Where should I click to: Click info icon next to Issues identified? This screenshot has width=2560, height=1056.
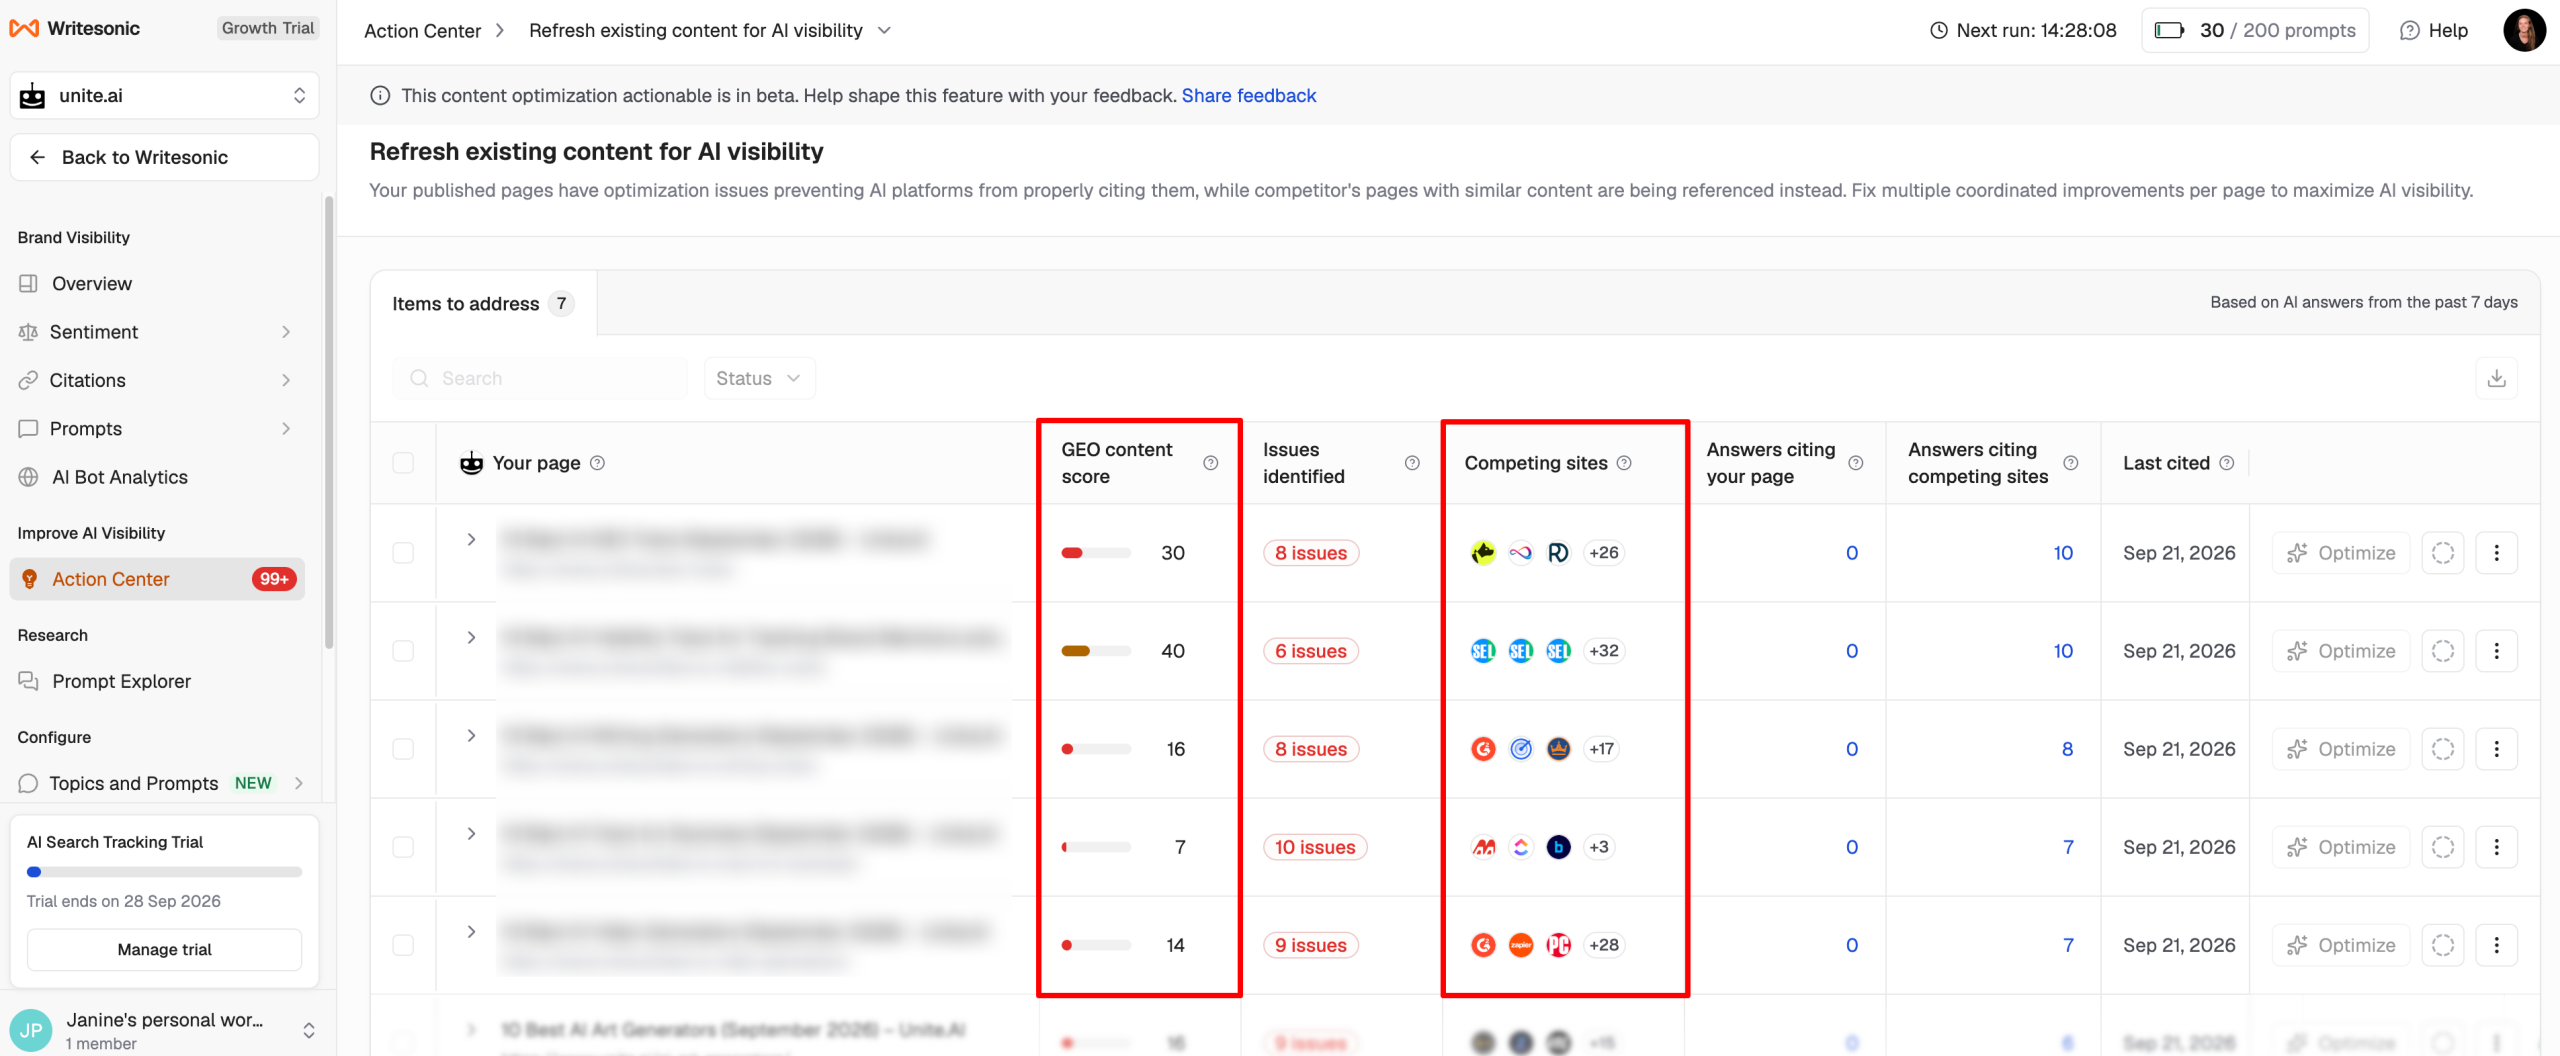point(1412,463)
